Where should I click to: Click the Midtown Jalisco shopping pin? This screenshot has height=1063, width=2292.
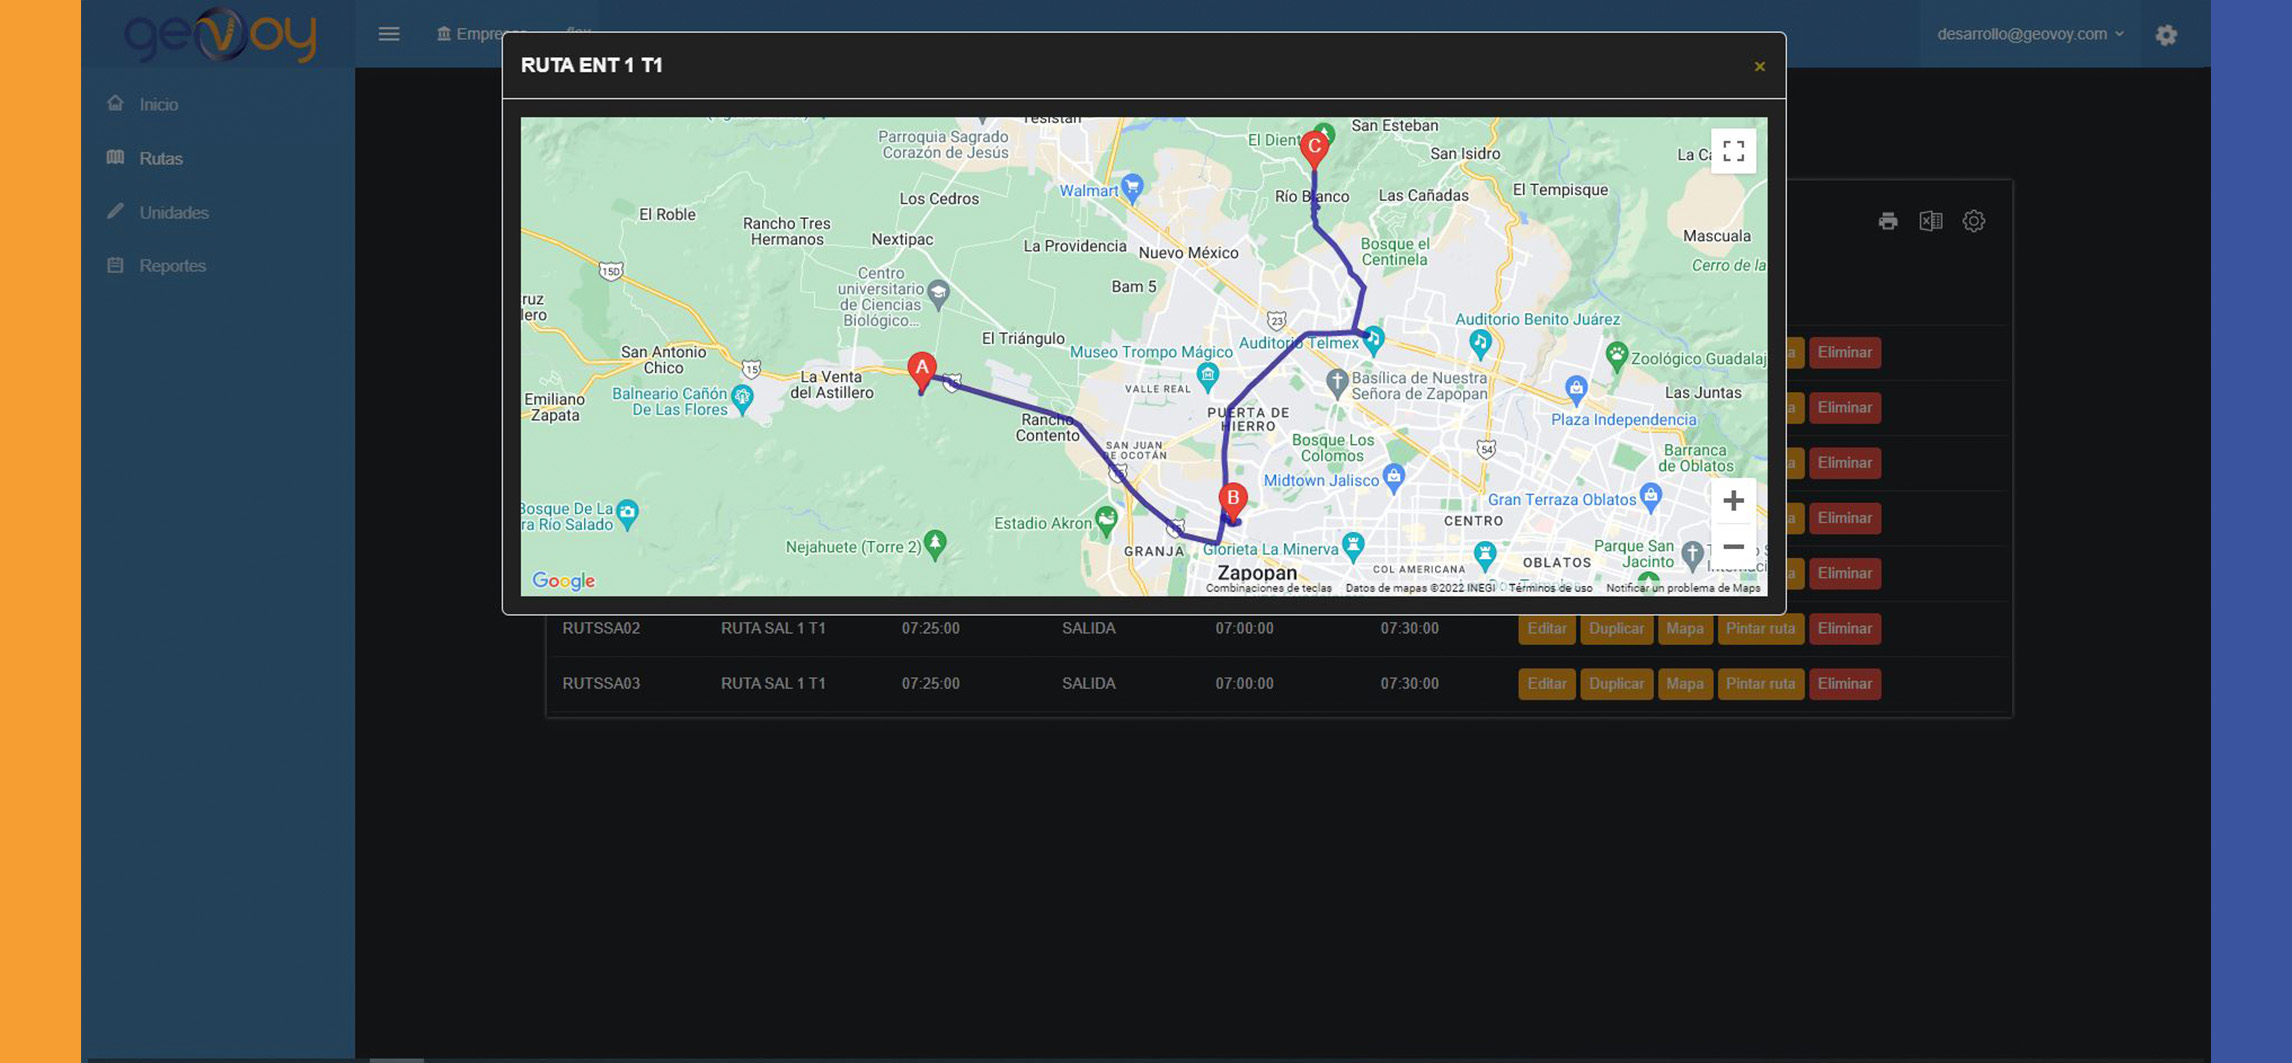(x=1394, y=476)
